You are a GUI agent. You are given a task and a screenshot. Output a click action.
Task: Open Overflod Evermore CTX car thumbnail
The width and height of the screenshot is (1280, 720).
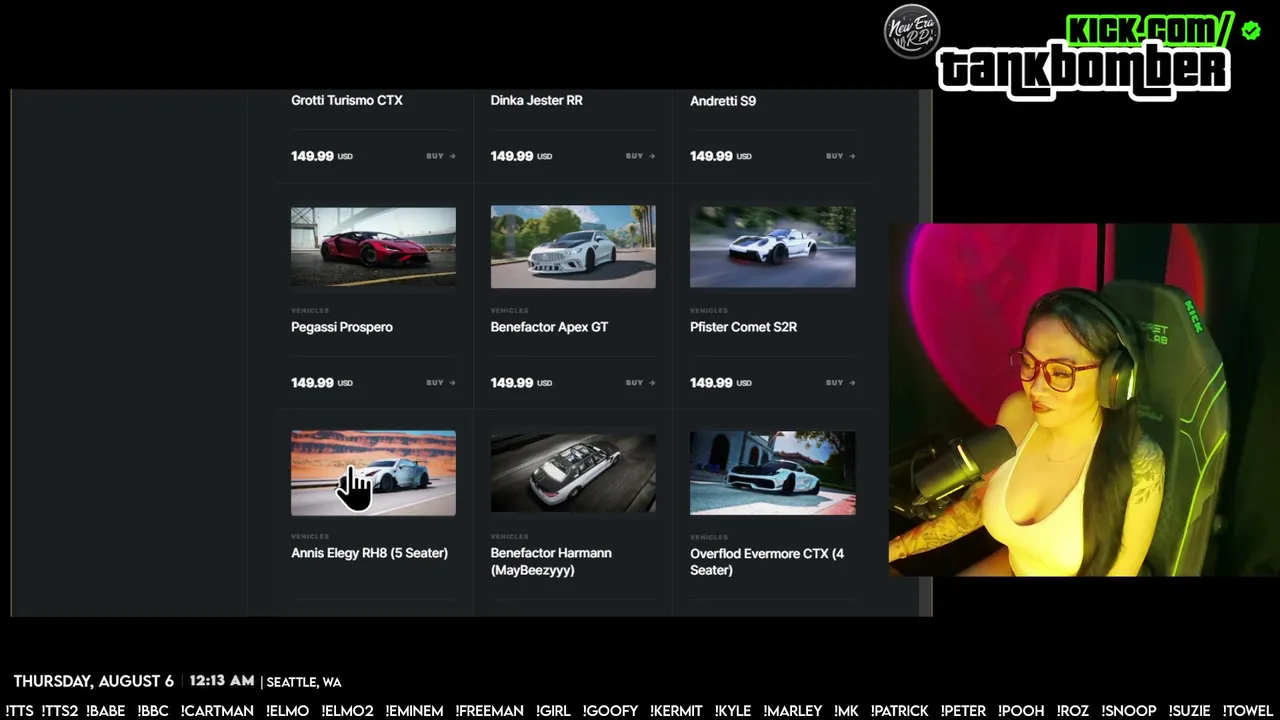click(773, 473)
